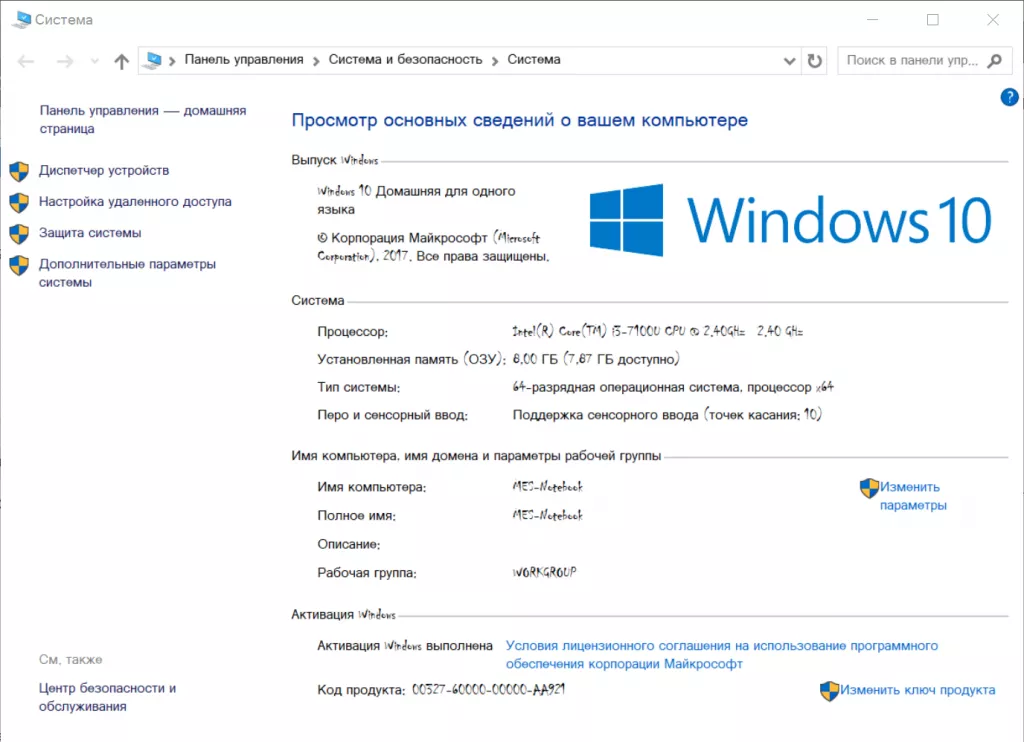Go back with the left arrow button

tap(26, 61)
